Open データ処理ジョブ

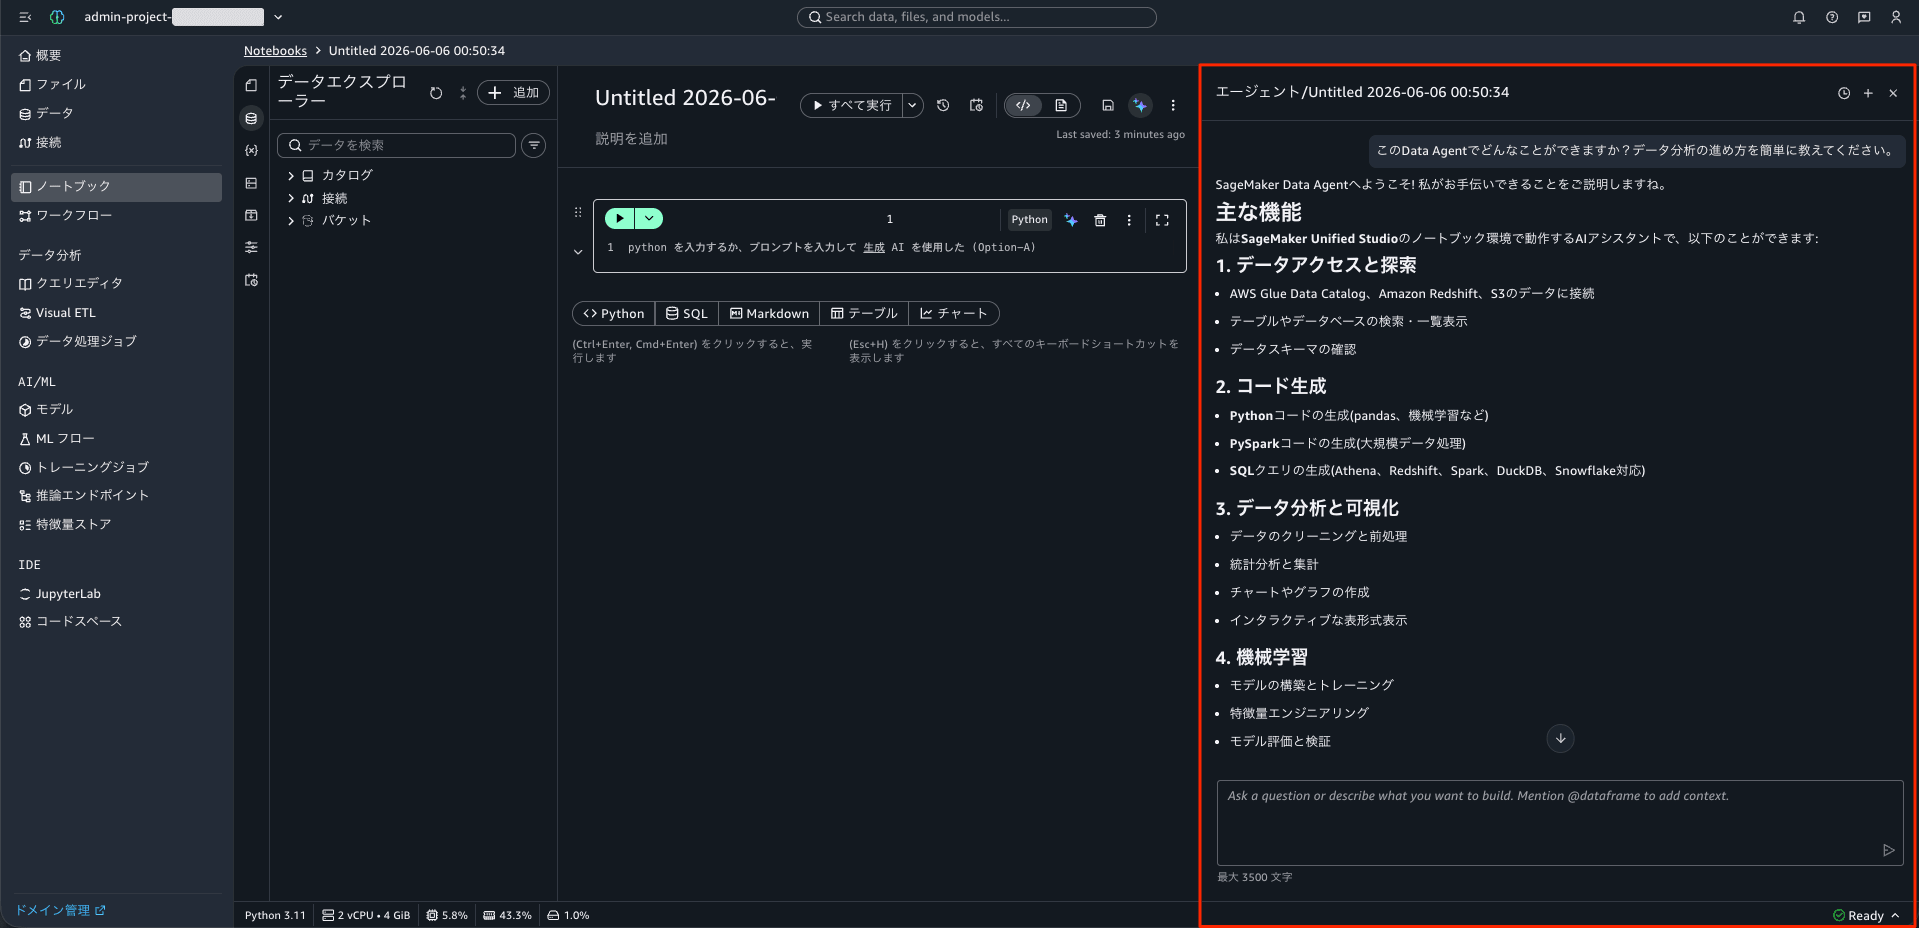pos(77,342)
